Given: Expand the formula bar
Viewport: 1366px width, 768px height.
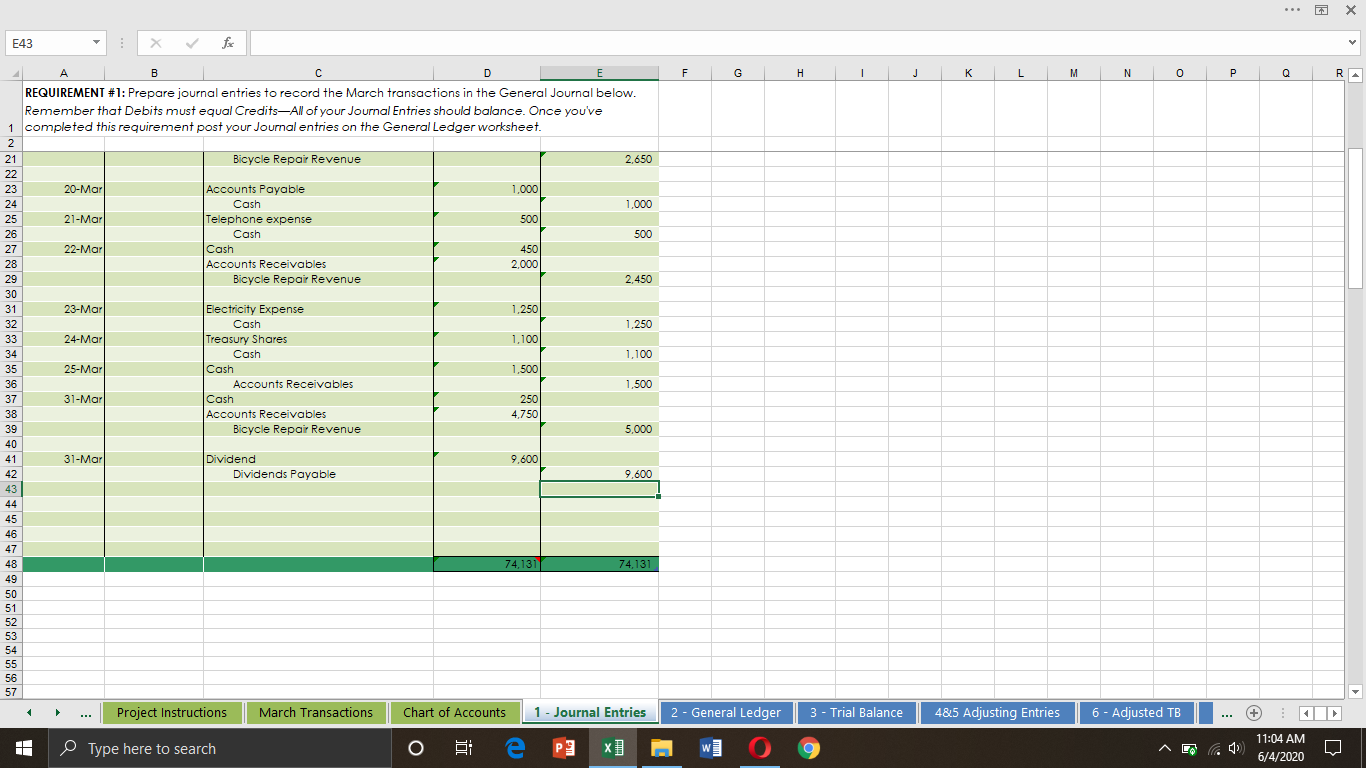Looking at the screenshot, I should click(x=1354, y=43).
